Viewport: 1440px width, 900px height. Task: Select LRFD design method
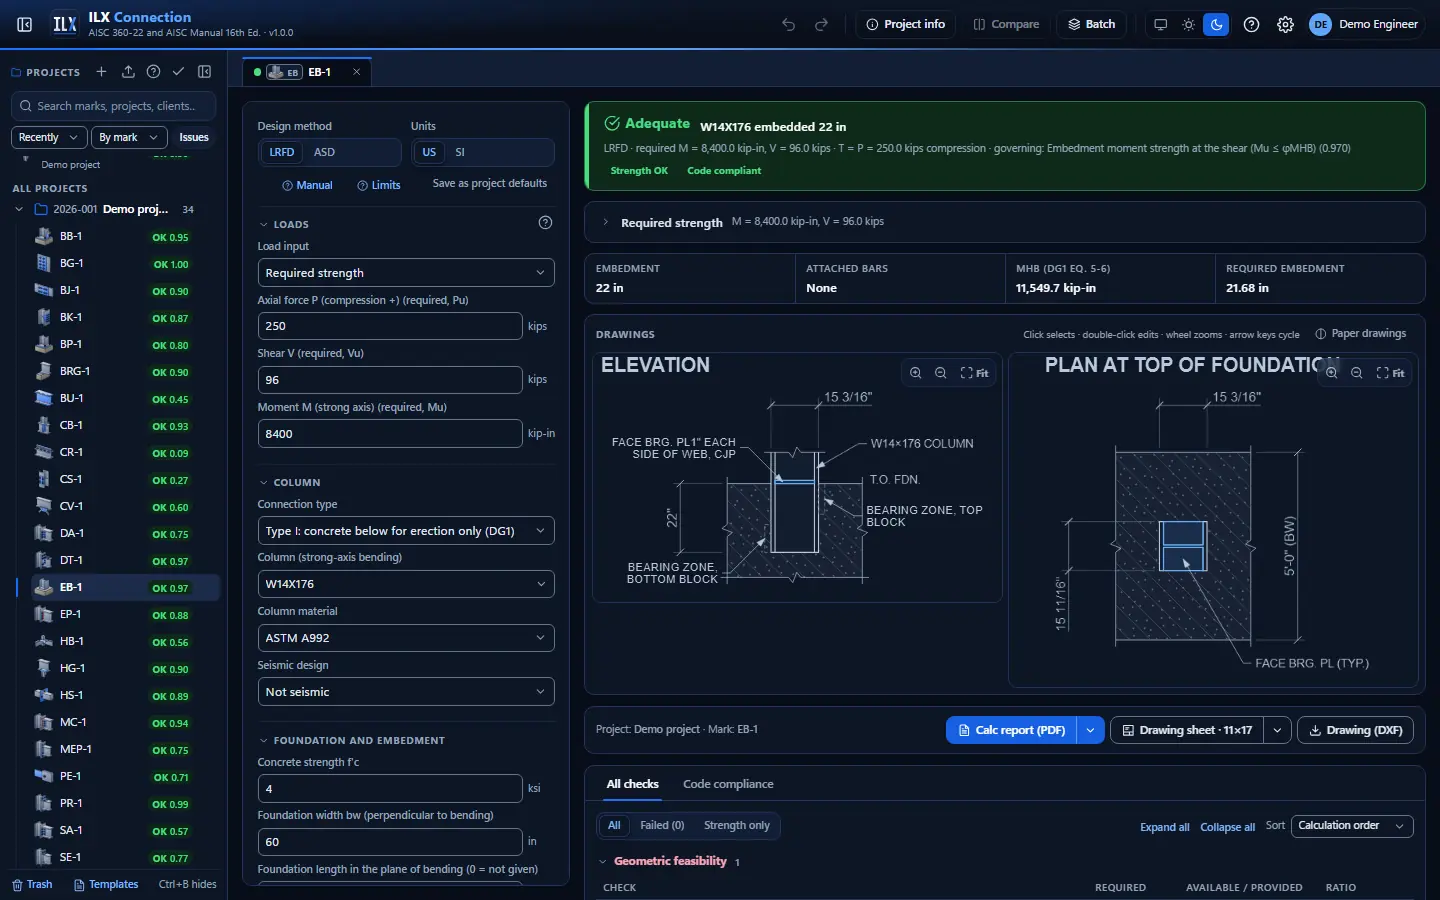(x=282, y=152)
